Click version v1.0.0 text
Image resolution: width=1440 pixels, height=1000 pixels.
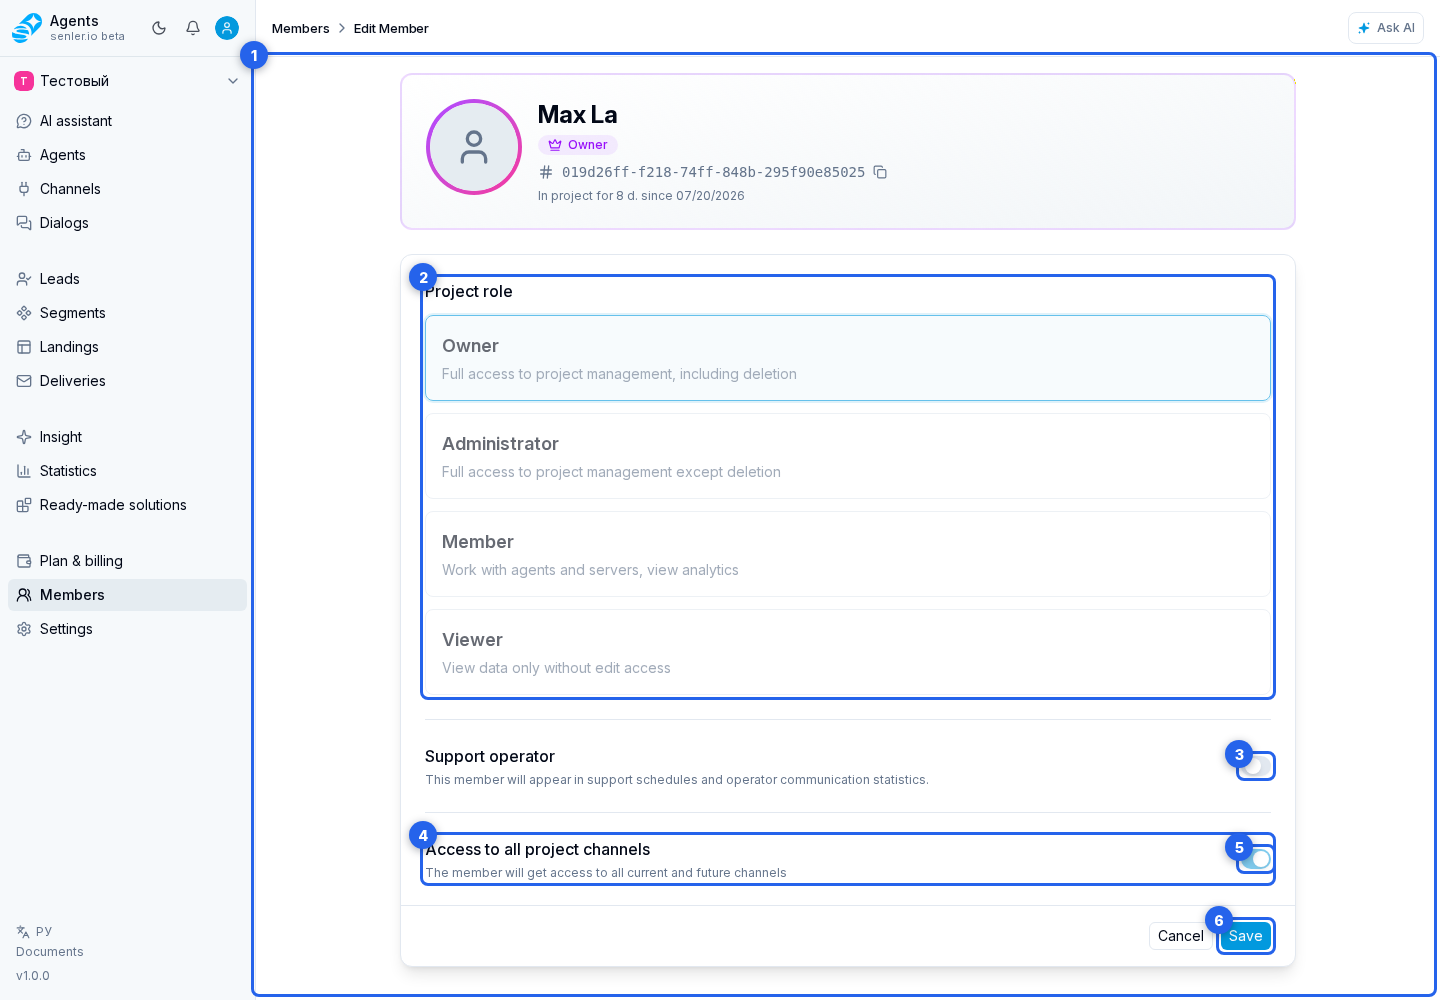[x=33, y=976]
